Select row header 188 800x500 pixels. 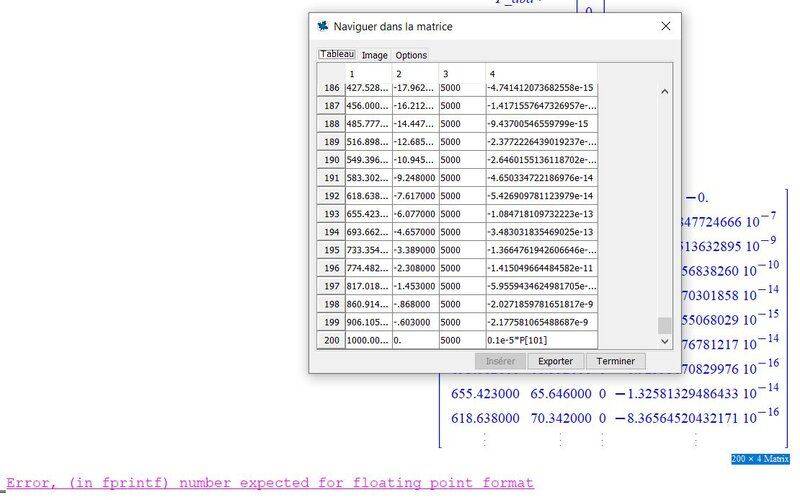pyautogui.click(x=331, y=123)
